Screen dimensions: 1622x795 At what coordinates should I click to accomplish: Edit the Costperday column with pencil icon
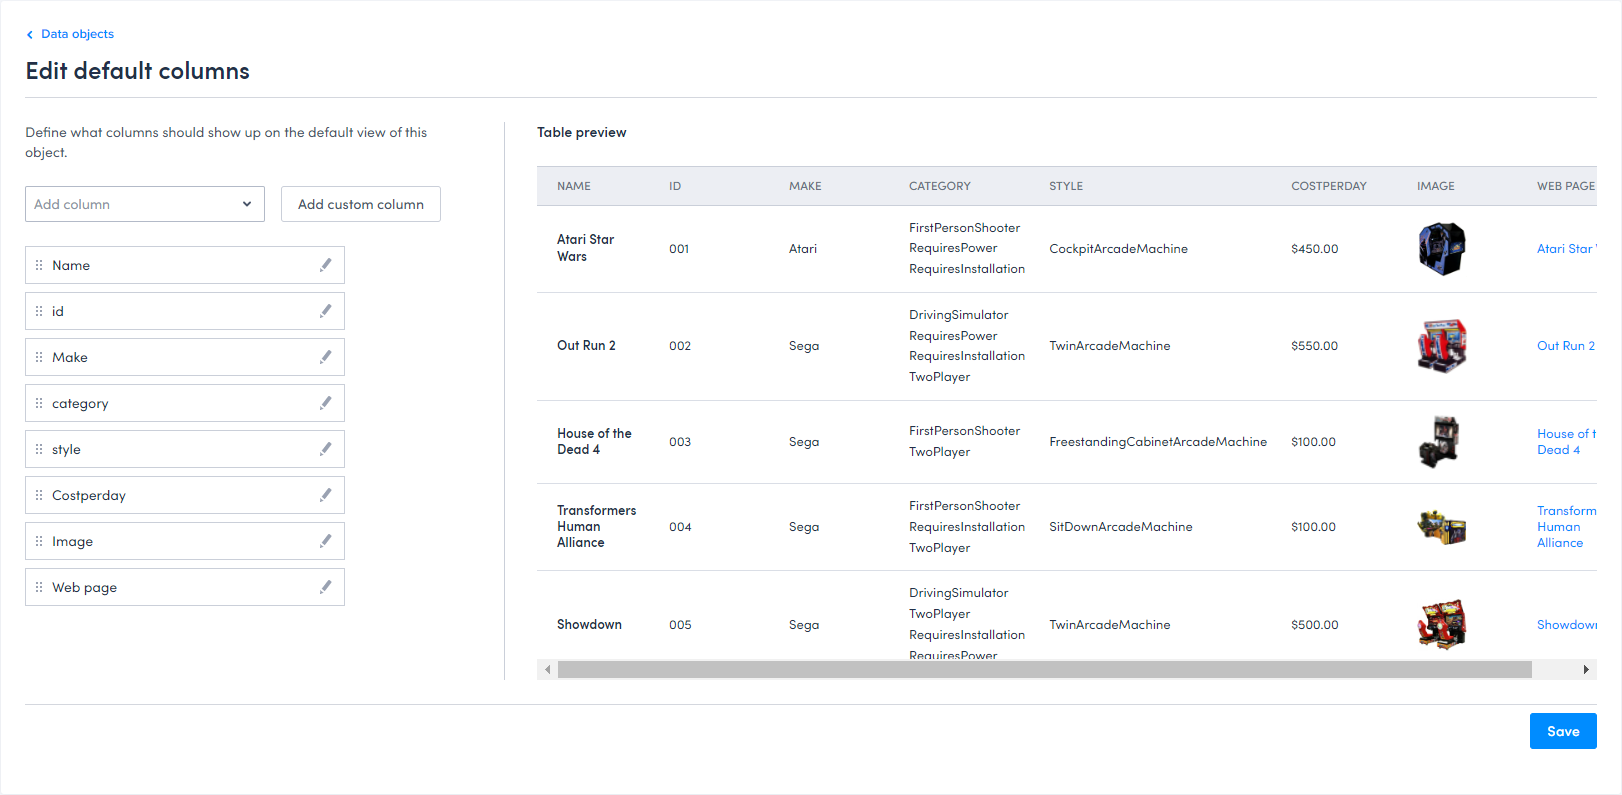coord(325,495)
